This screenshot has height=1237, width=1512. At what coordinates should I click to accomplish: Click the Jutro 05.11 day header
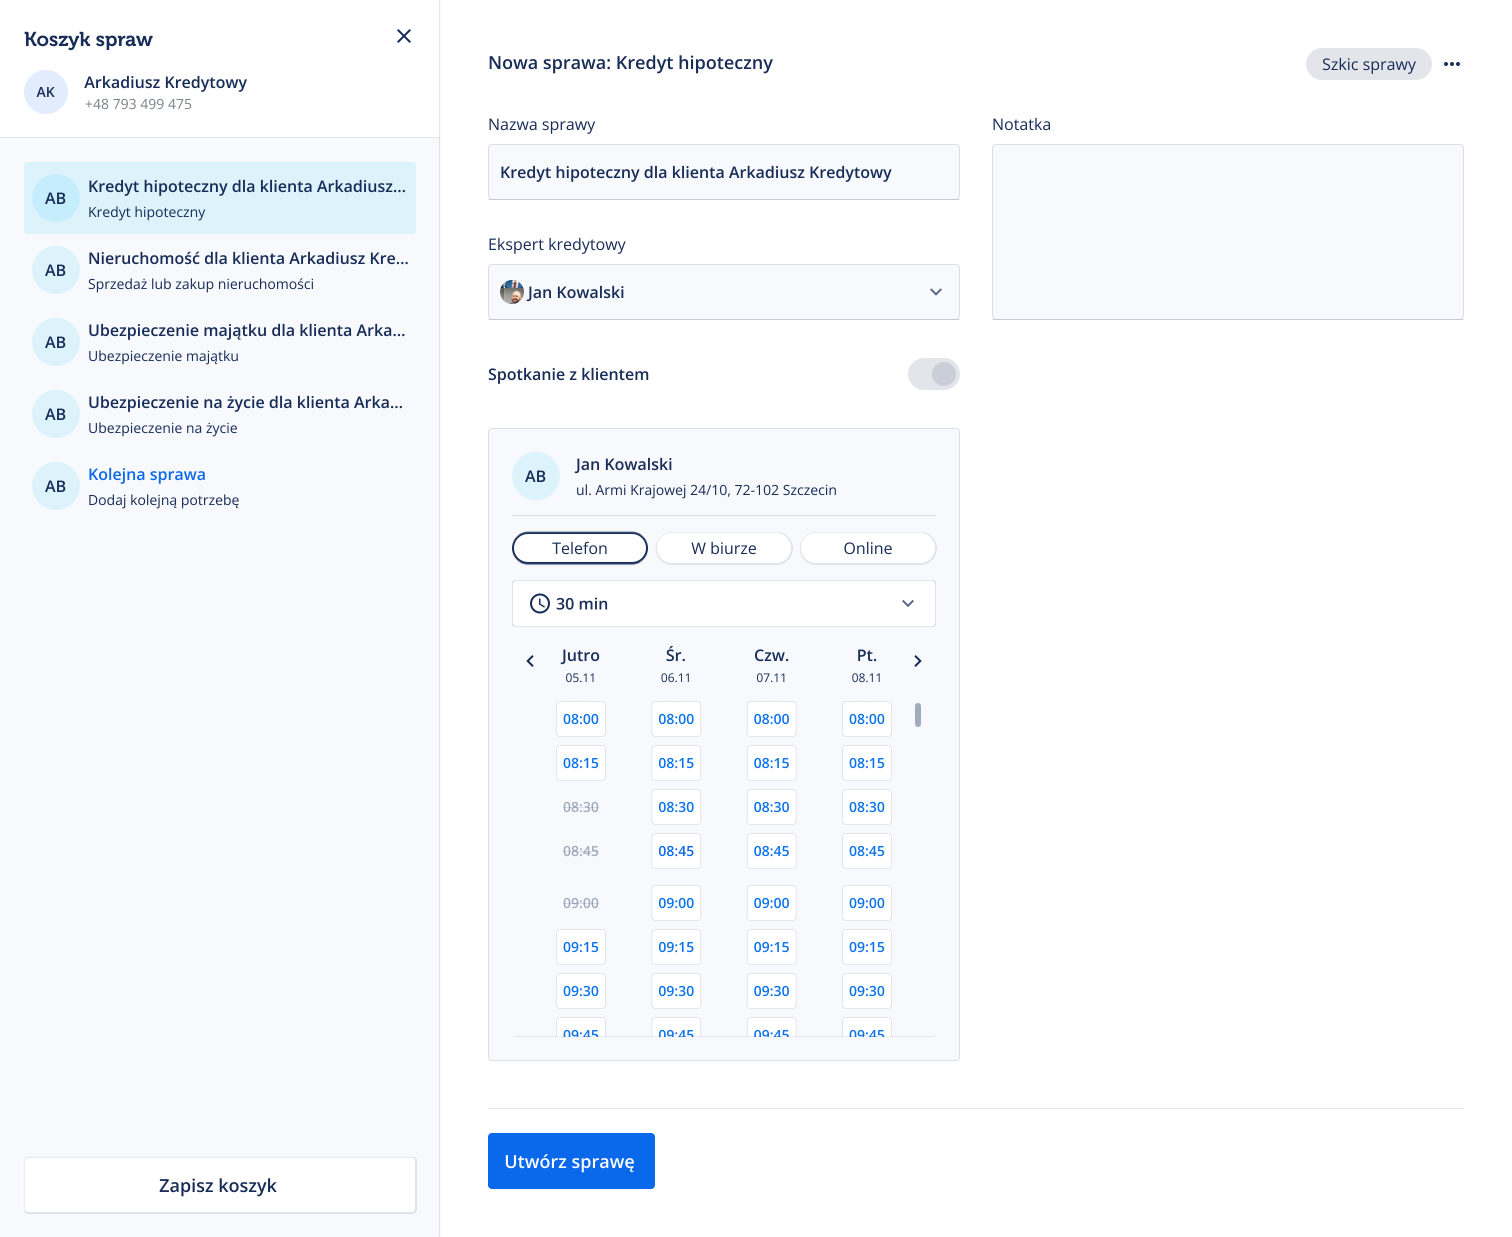[581, 665]
